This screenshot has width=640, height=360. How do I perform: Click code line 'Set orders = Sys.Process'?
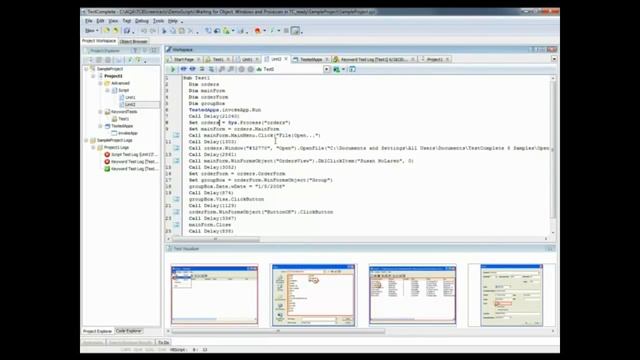pos(239,122)
